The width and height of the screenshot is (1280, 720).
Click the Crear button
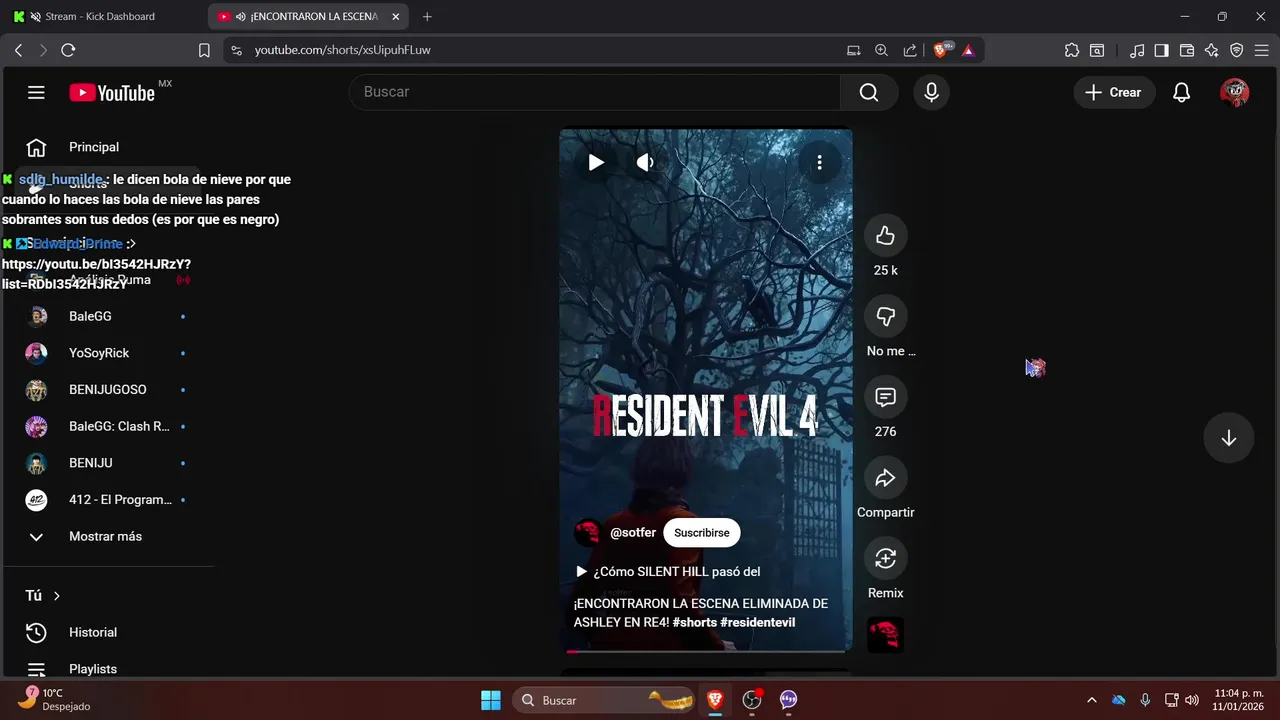tap(1114, 92)
